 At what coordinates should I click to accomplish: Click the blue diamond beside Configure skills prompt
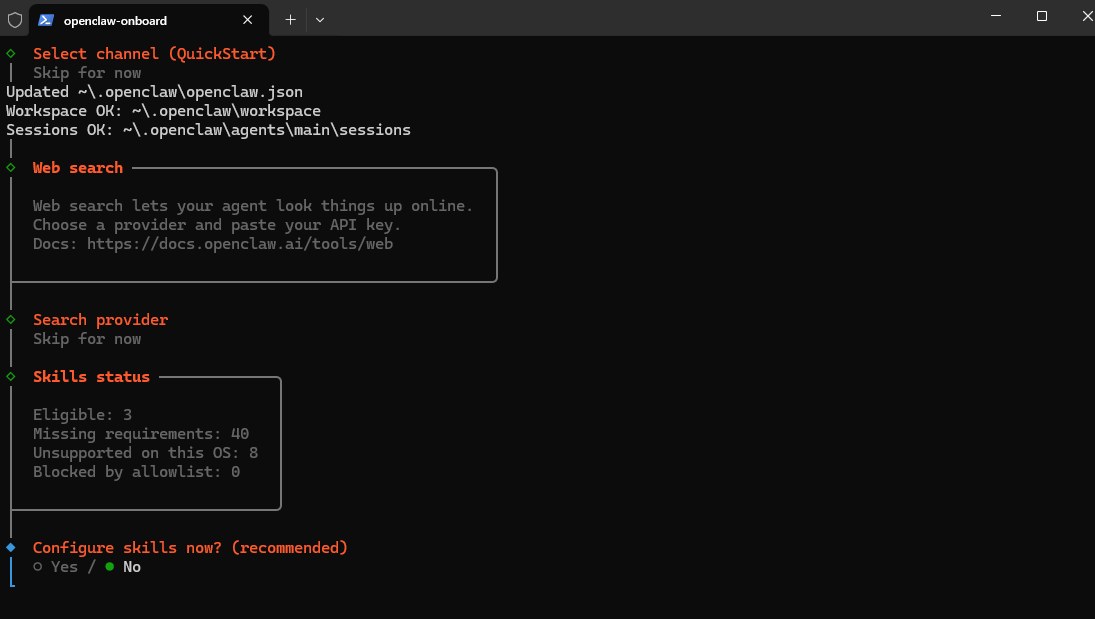coord(11,547)
